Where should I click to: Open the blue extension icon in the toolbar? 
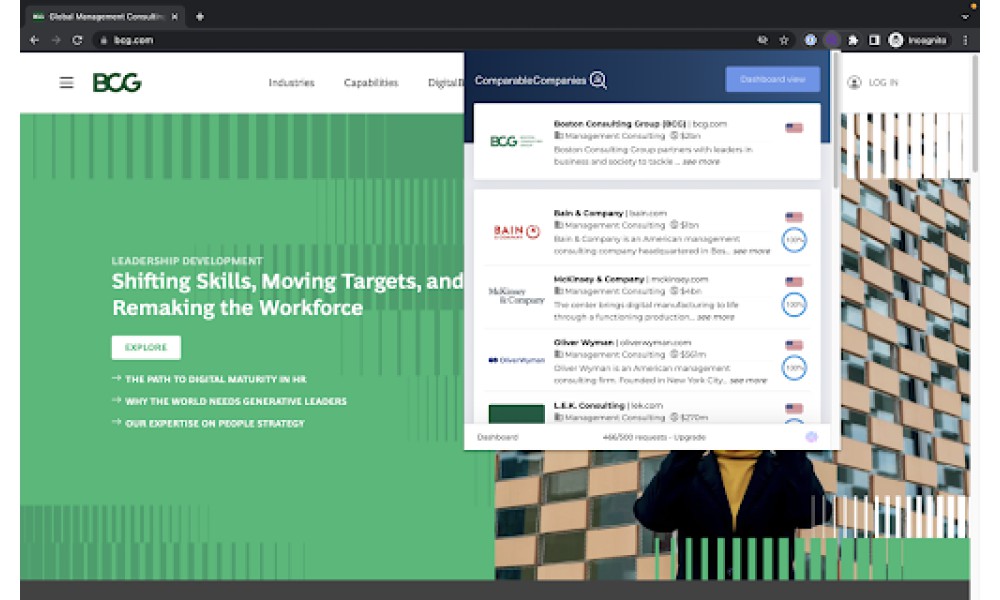click(x=810, y=40)
